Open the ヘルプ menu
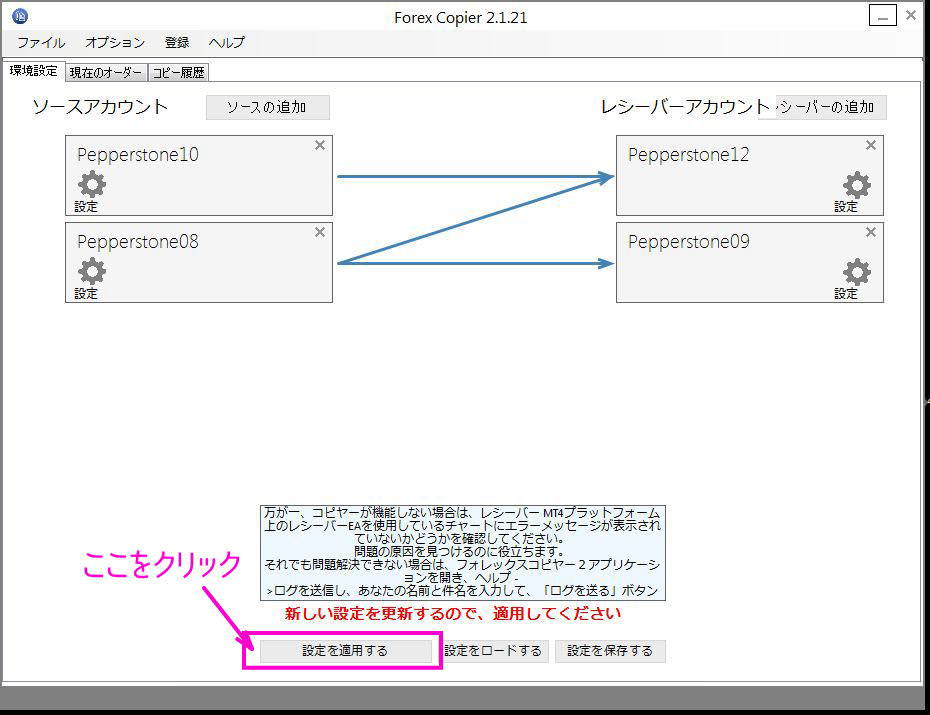 coord(226,43)
